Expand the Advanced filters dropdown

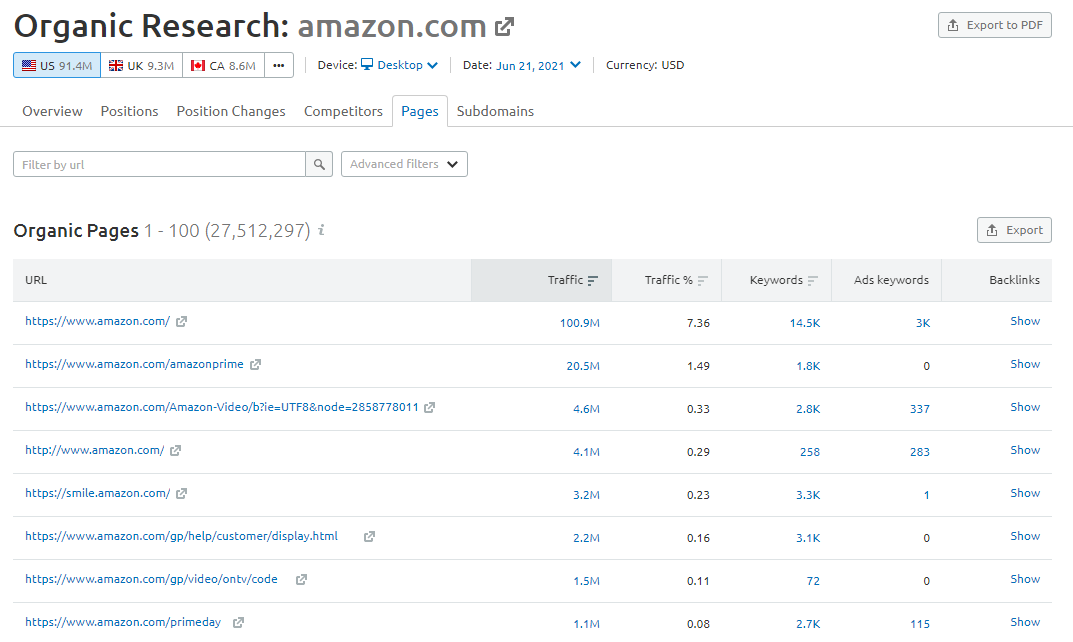(x=404, y=164)
